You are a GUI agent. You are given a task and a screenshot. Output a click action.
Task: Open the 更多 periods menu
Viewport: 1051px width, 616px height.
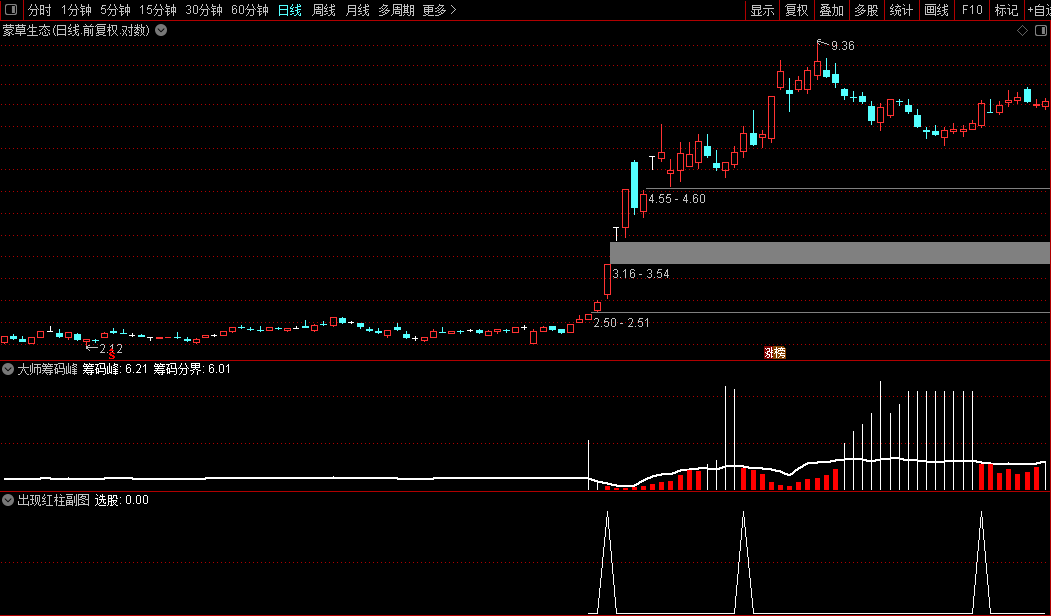coord(439,10)
